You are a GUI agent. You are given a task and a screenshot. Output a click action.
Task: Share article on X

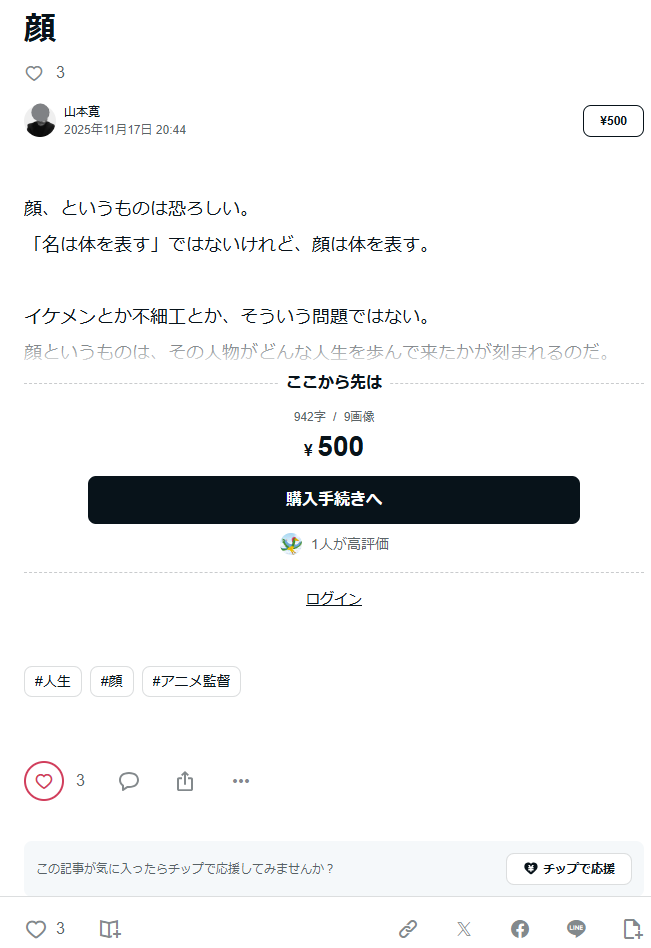point(464,929)
